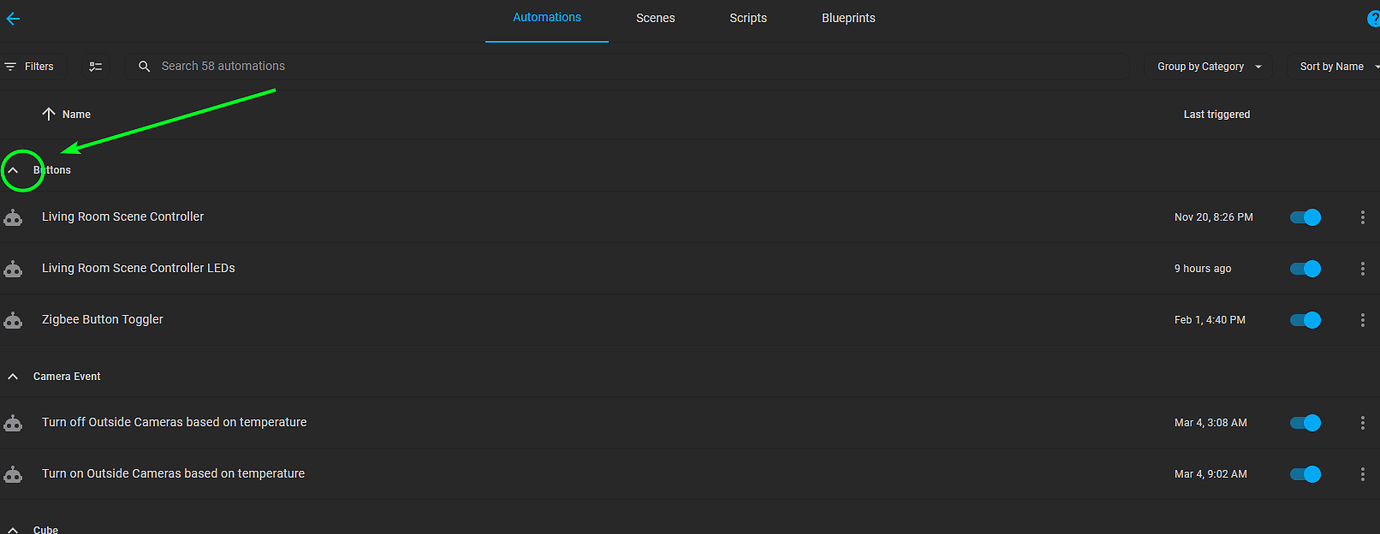This screenshot has width=1380, height=534.
Task: Disable Turn on Outside Cameras automation
Action: pyautogui.click(x=1305, y=474)
